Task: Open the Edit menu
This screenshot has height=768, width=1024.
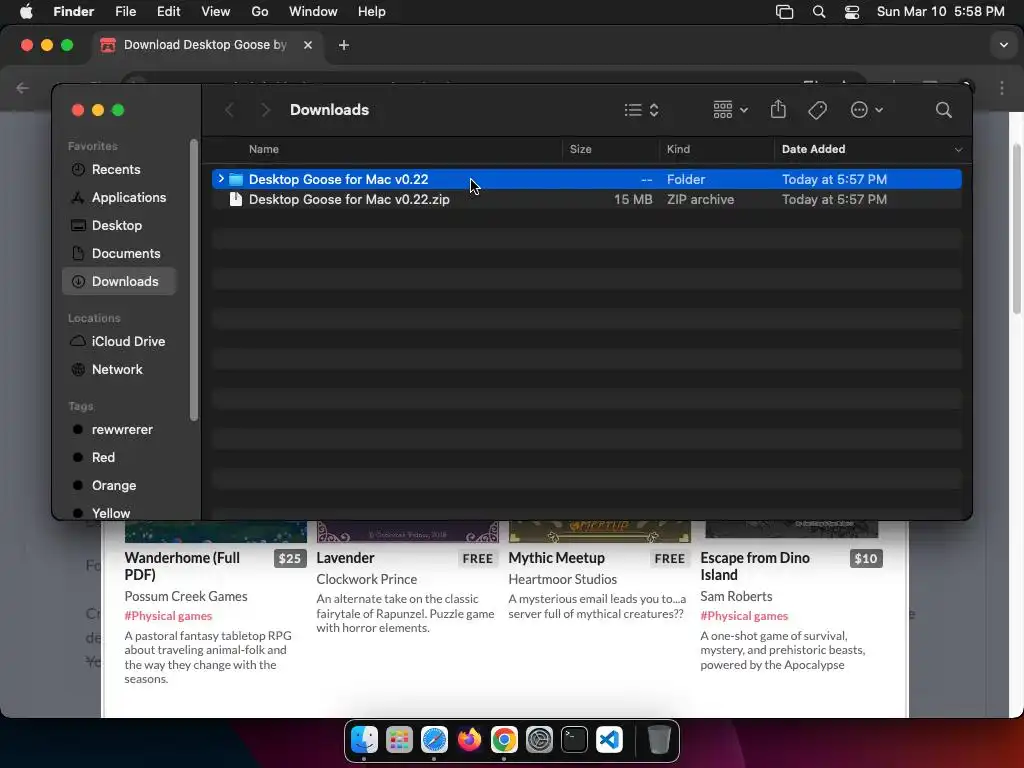Action: pyautogui.click(x=168, y=12)
